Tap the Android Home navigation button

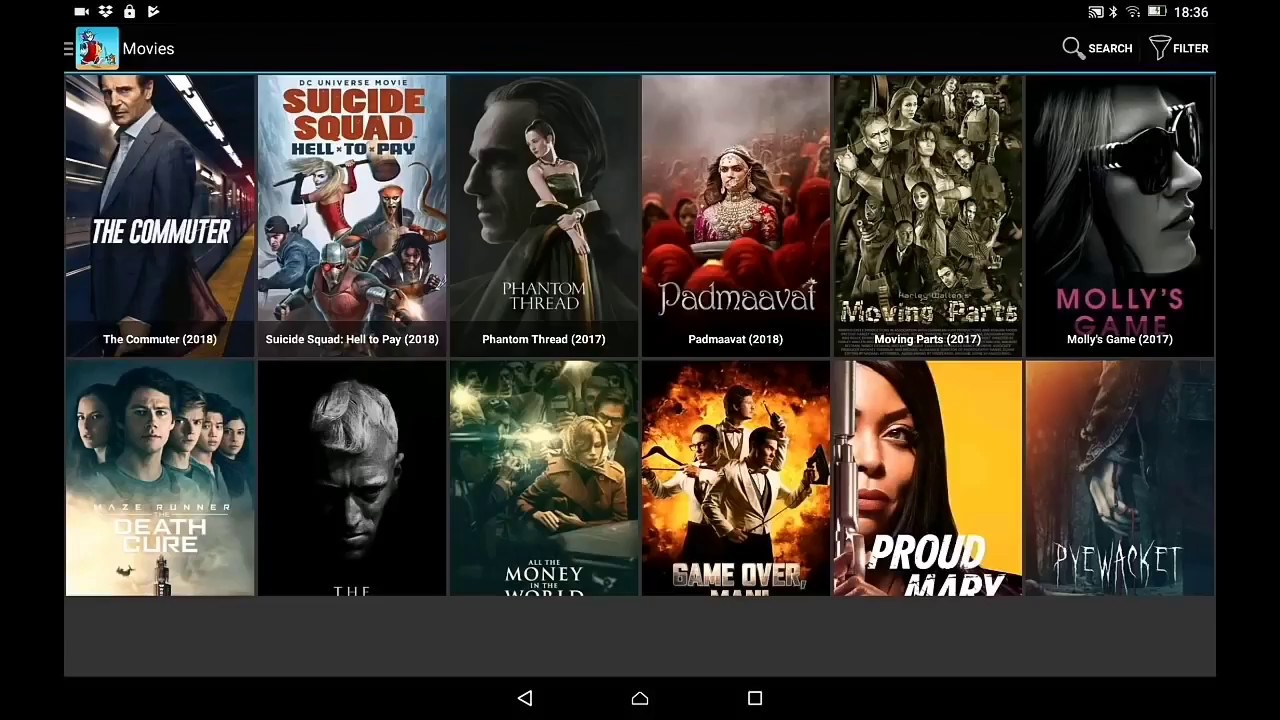640,698
